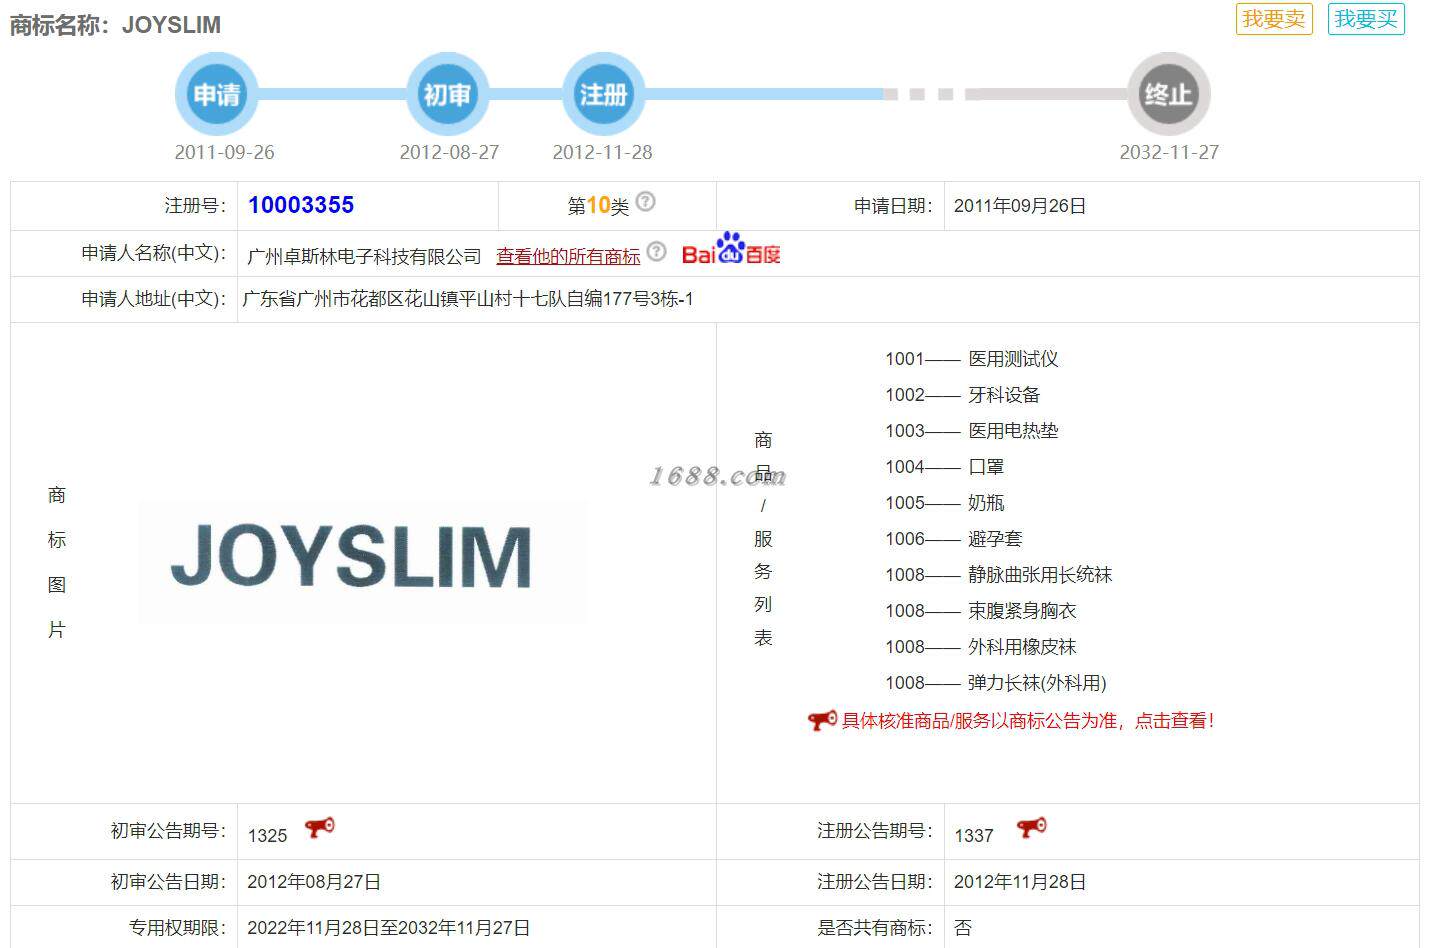Click the timeline date 2032-11-27

[x=1169, y=152]
